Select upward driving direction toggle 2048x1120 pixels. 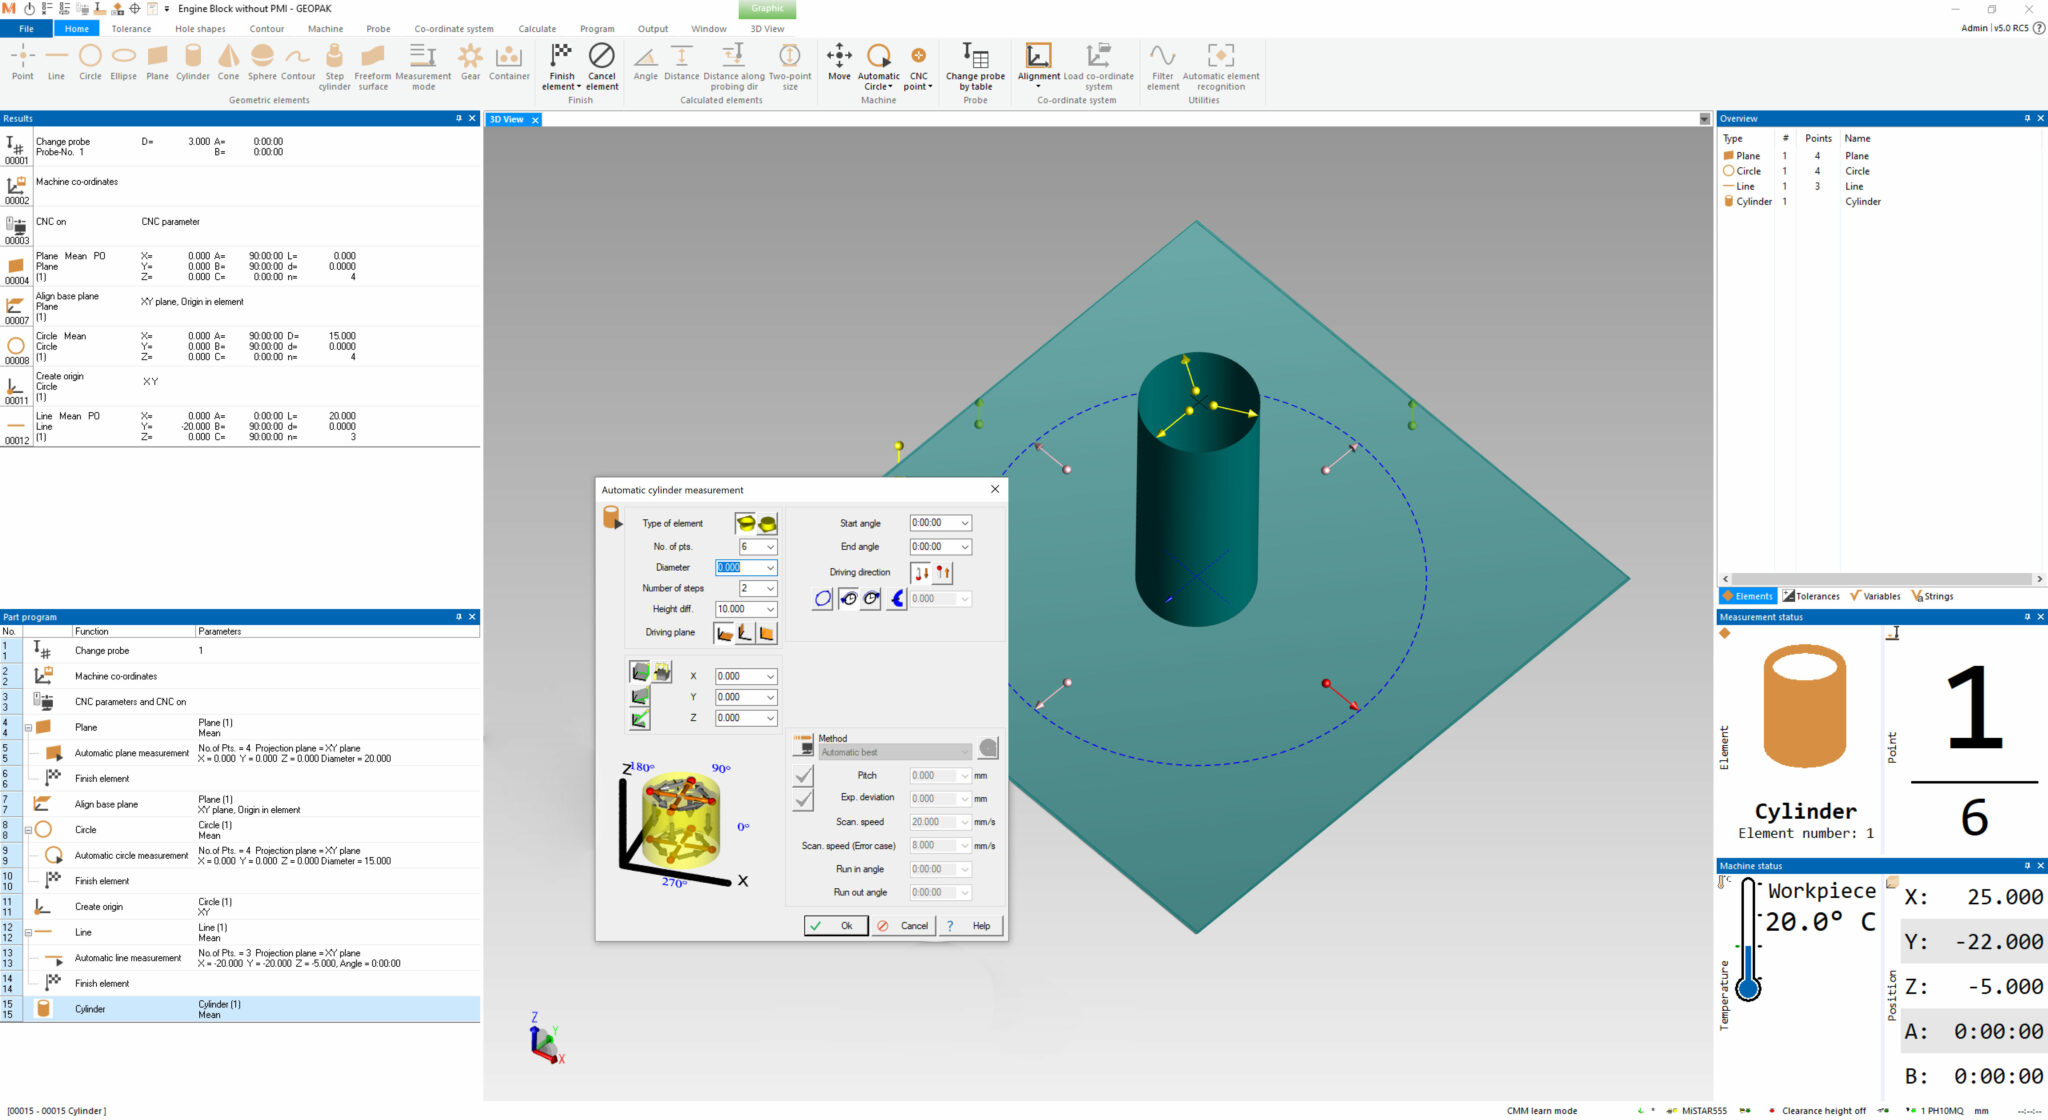943,573
